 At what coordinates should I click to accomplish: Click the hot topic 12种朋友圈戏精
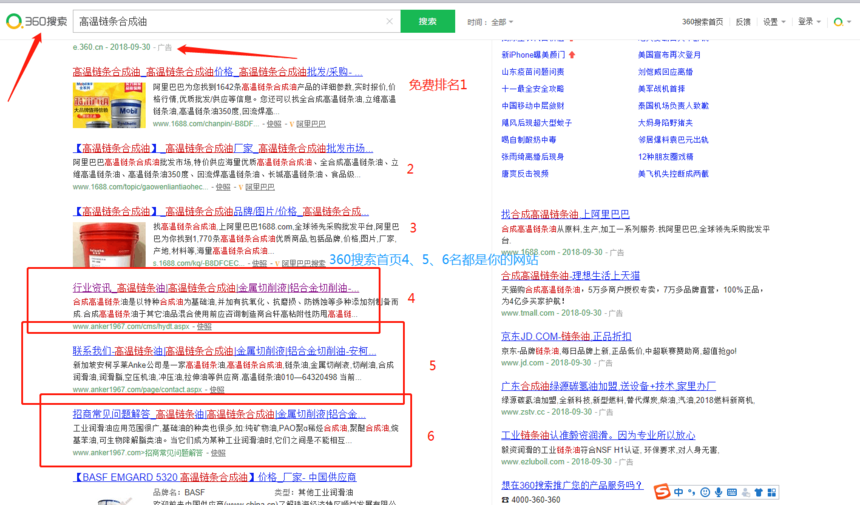pyautogui.click(x=665, y=157)
